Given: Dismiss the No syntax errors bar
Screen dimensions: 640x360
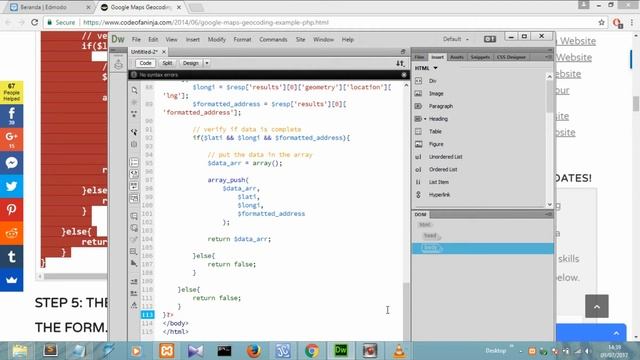Looking at the screenshot, I should [404, 75].
